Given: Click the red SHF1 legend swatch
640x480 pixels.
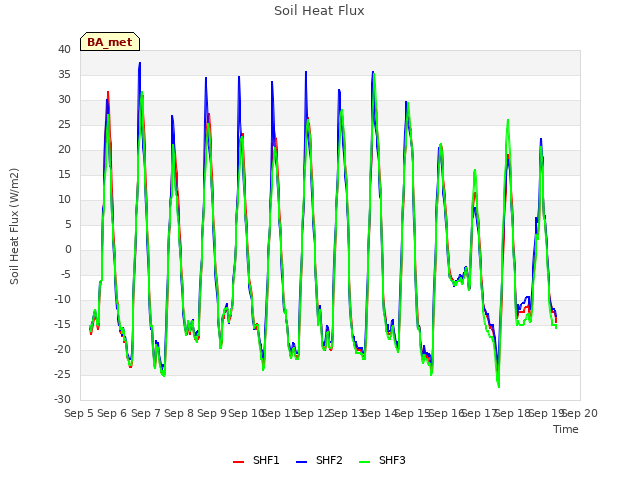Looking at the screenshot, I should pos(238,462).
